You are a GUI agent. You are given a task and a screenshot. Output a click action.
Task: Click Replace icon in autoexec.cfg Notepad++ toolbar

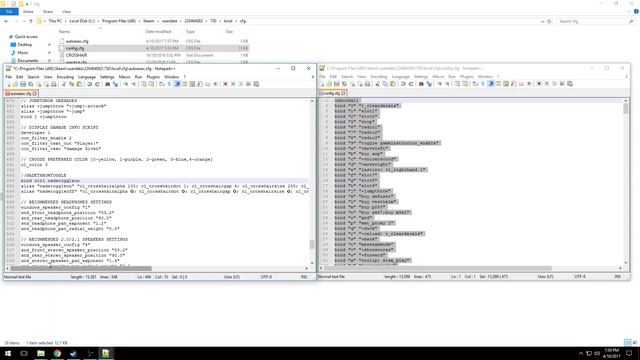point(115,84)
